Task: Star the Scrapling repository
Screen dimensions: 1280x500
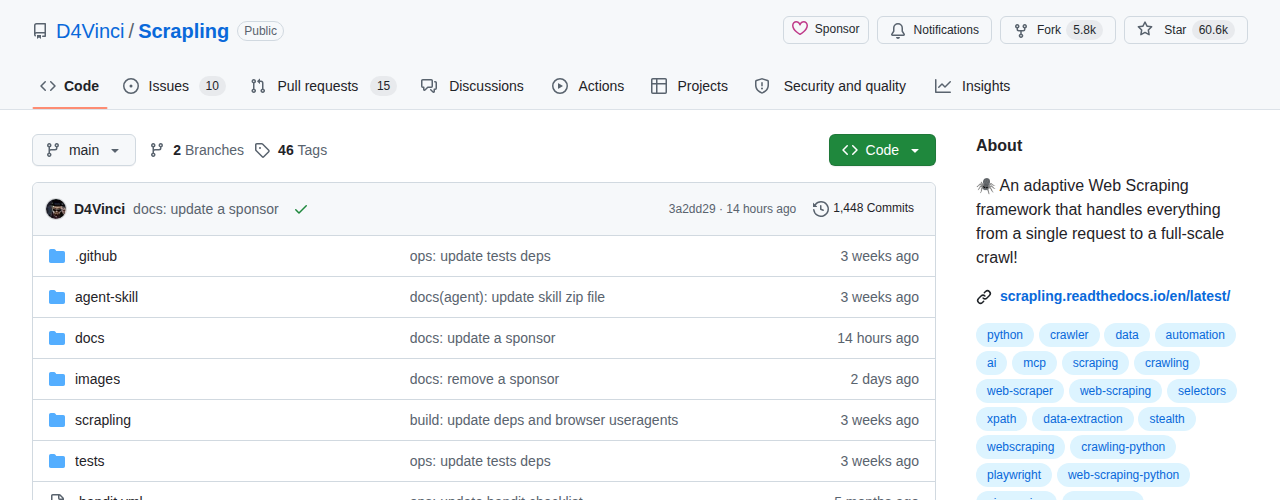Action: pos(1186,30)
